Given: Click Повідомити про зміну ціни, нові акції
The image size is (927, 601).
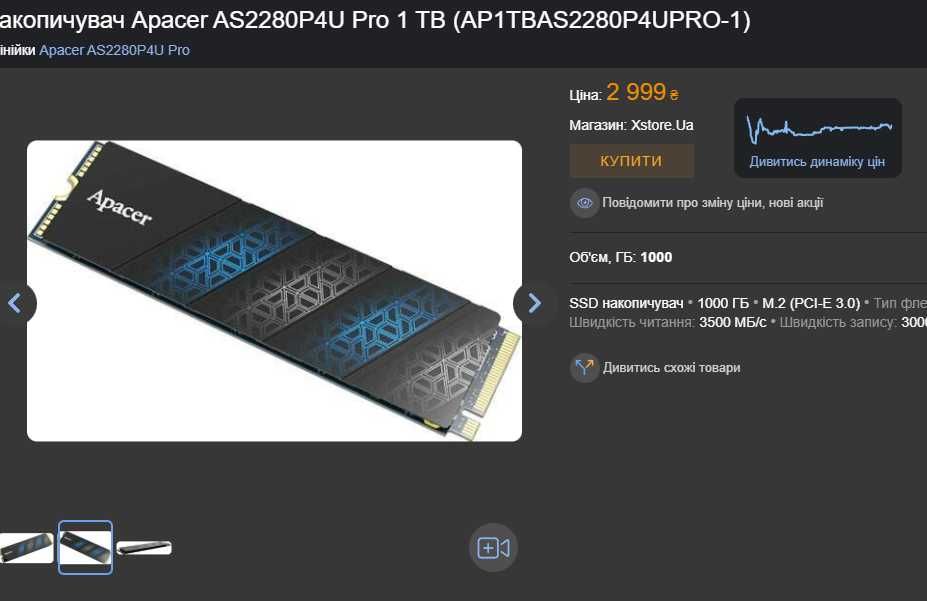Looking at the screenshot, I should (x=712, y=203).
